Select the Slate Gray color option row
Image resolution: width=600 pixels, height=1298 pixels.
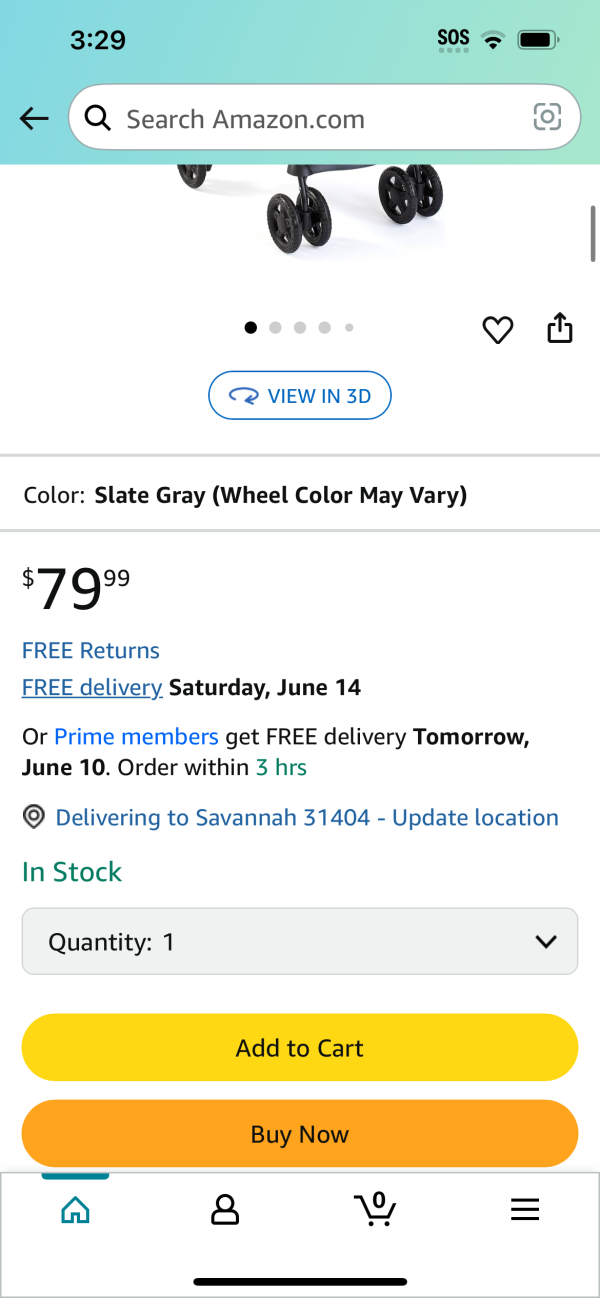tap(300, 495)
